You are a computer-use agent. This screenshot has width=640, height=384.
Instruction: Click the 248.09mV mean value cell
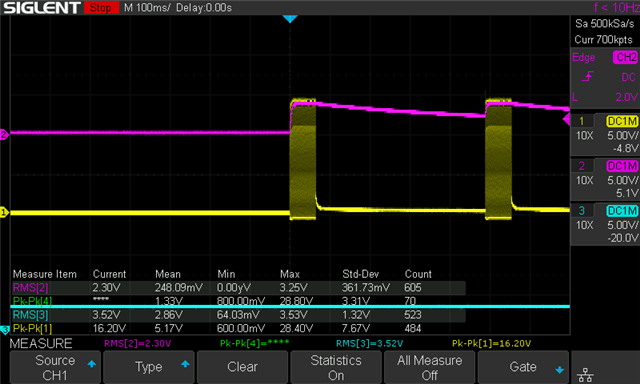pos(179,288)
